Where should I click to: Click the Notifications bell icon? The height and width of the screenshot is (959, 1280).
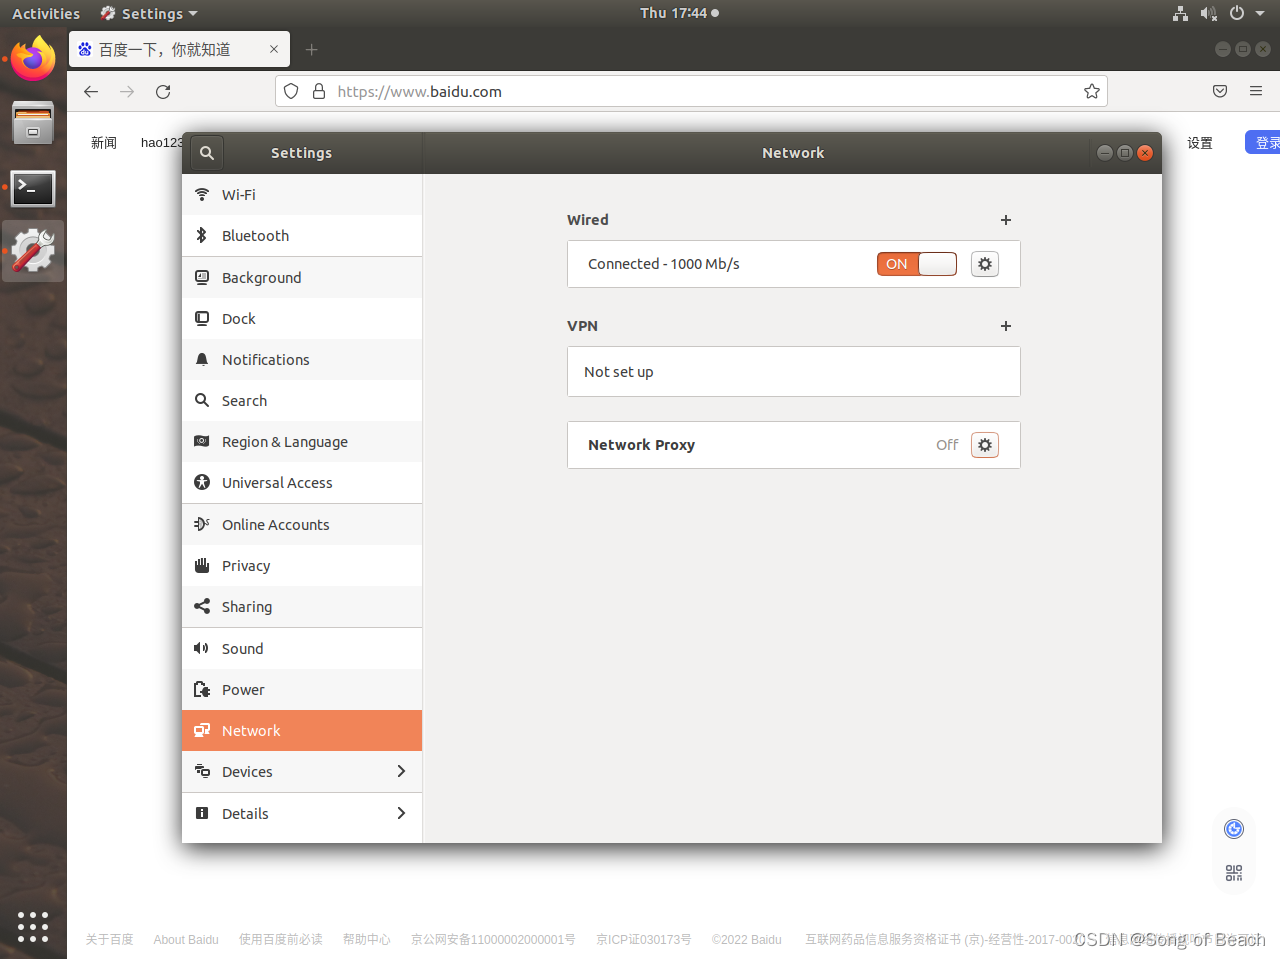tap(202, 359)
